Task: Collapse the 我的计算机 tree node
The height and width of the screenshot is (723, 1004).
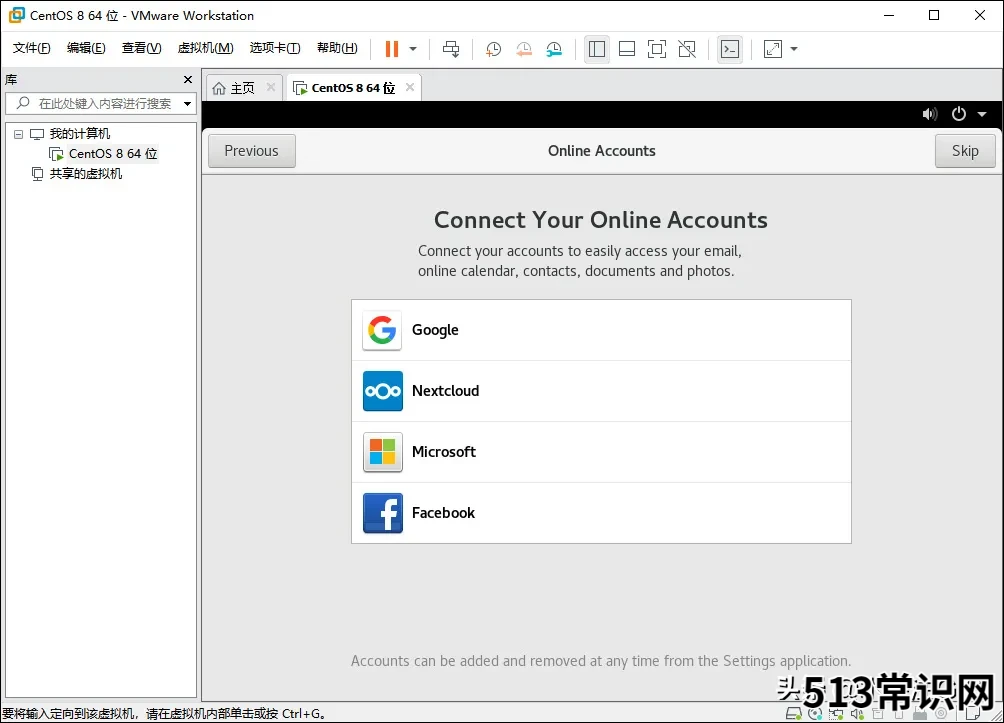Action: (x=19, y=134)
